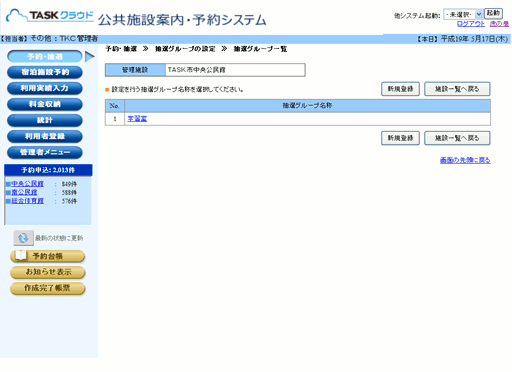Click the 中央公民館 link
This screenshot has height=372, width=512.
[x=27, y=184]
